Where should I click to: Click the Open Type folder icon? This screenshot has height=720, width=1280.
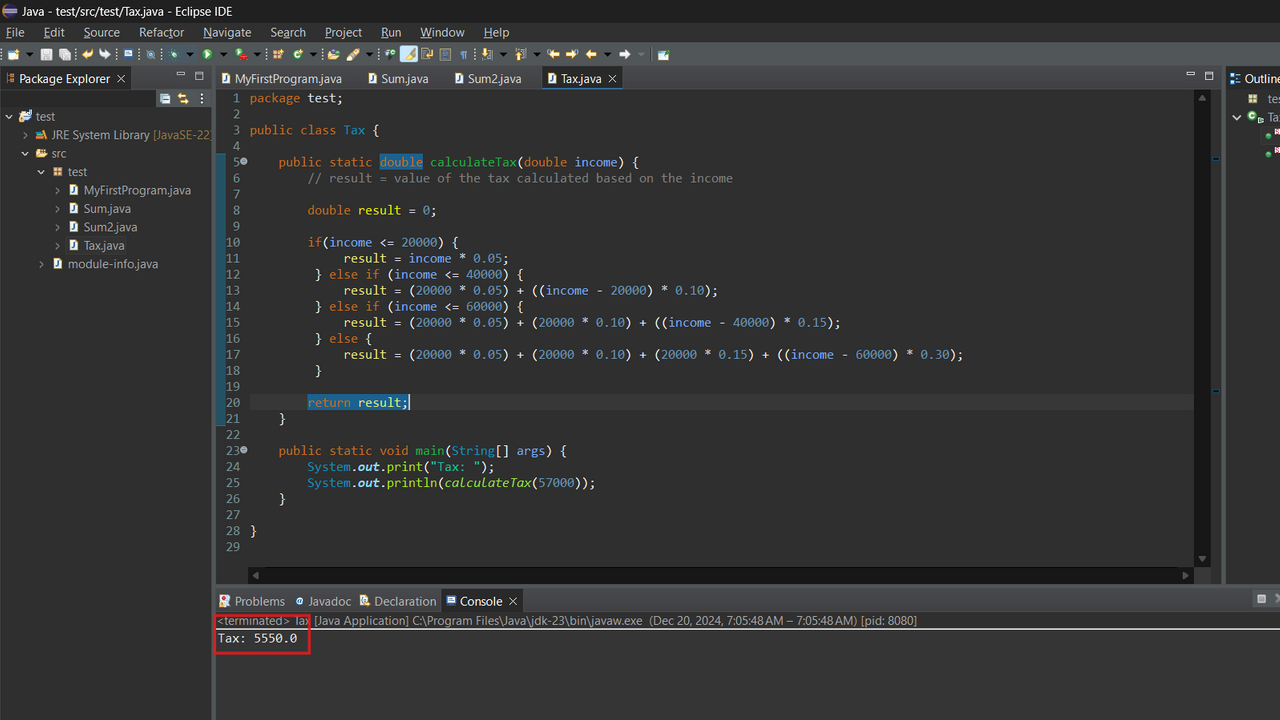tap(333, 54)
